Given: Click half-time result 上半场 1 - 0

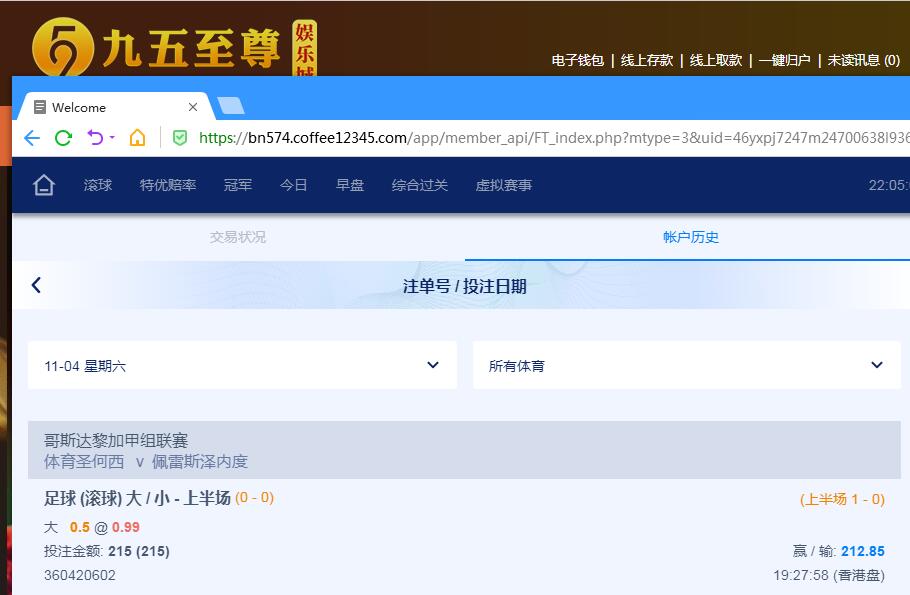Looking at the screenshot, I should (842, 499).
